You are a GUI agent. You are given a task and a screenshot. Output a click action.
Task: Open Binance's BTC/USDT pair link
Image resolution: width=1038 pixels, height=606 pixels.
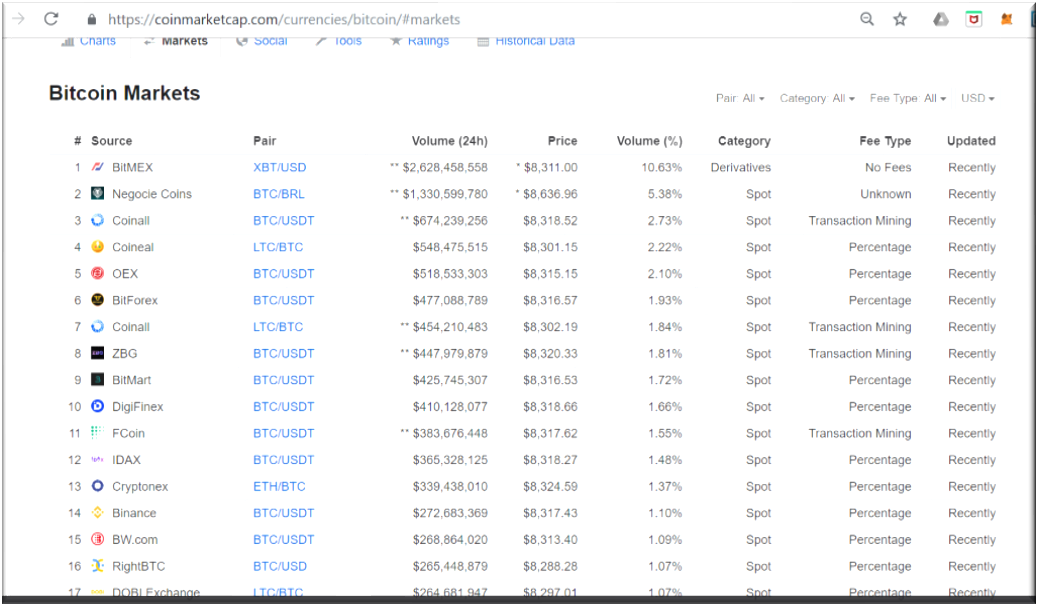click(283, 513)
